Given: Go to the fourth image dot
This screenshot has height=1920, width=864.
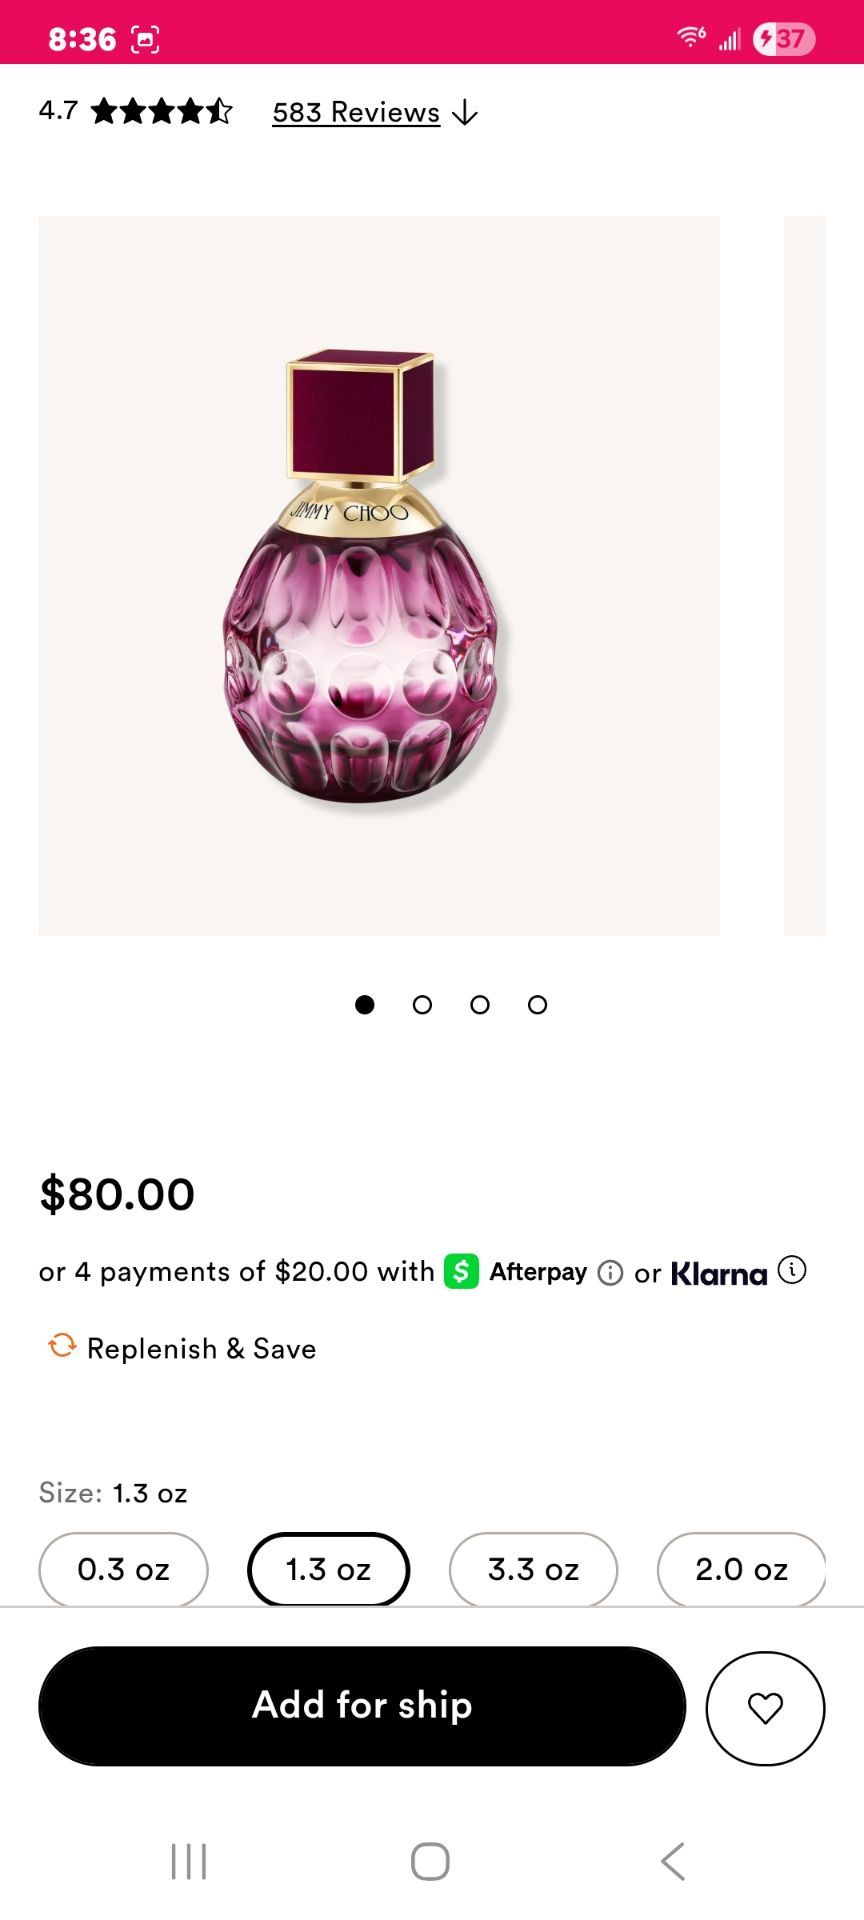Looking at the screenshot, I should click(537, 1004).
